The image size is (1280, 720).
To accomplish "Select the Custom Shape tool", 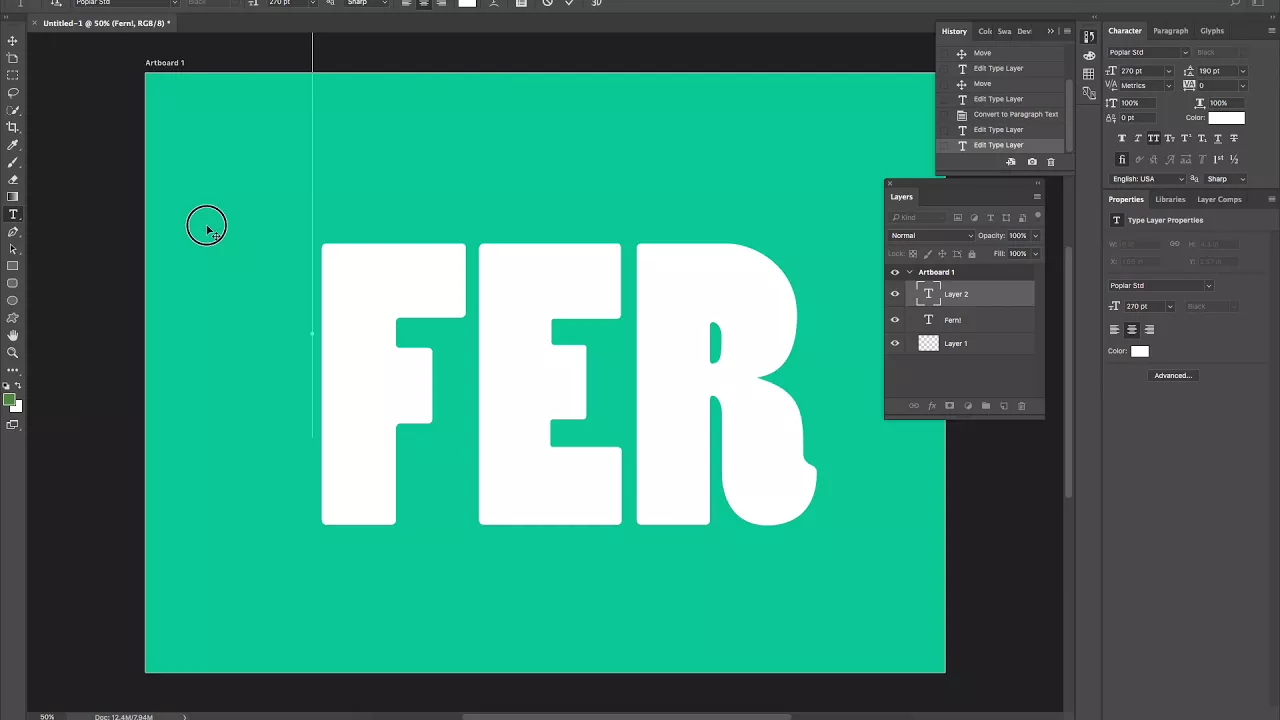I will [x=13, y=318].
